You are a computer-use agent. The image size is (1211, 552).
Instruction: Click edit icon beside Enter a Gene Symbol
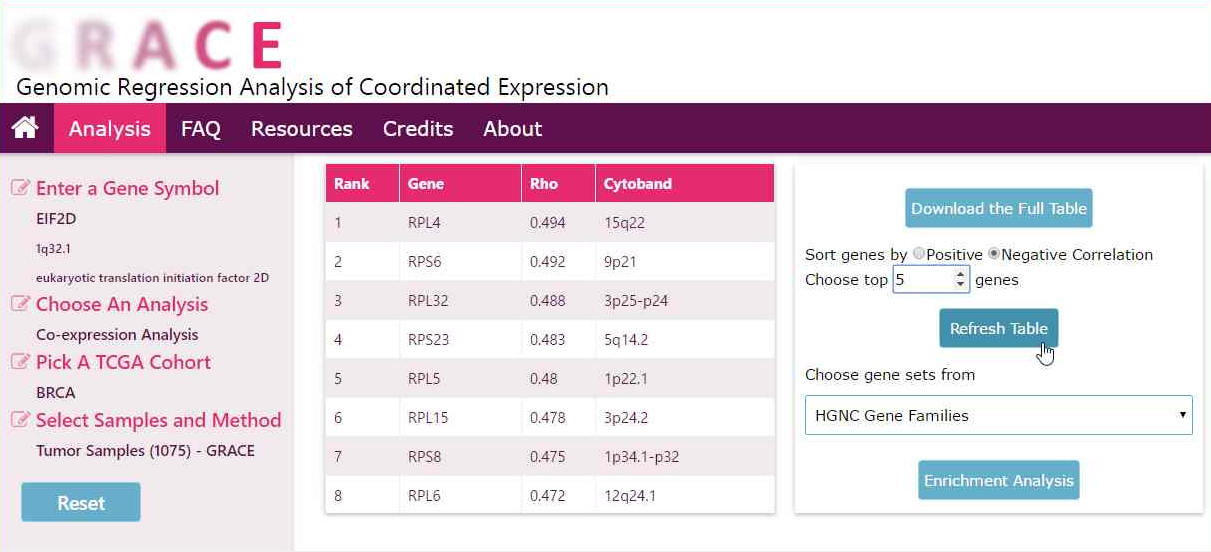(20, 188)
